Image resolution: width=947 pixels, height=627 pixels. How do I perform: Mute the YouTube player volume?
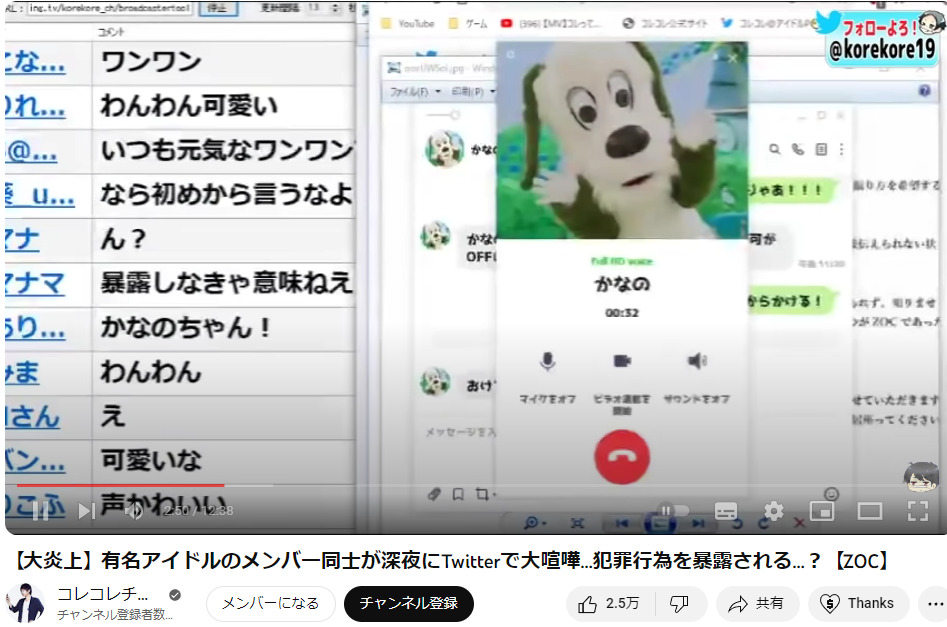[133, 511]
